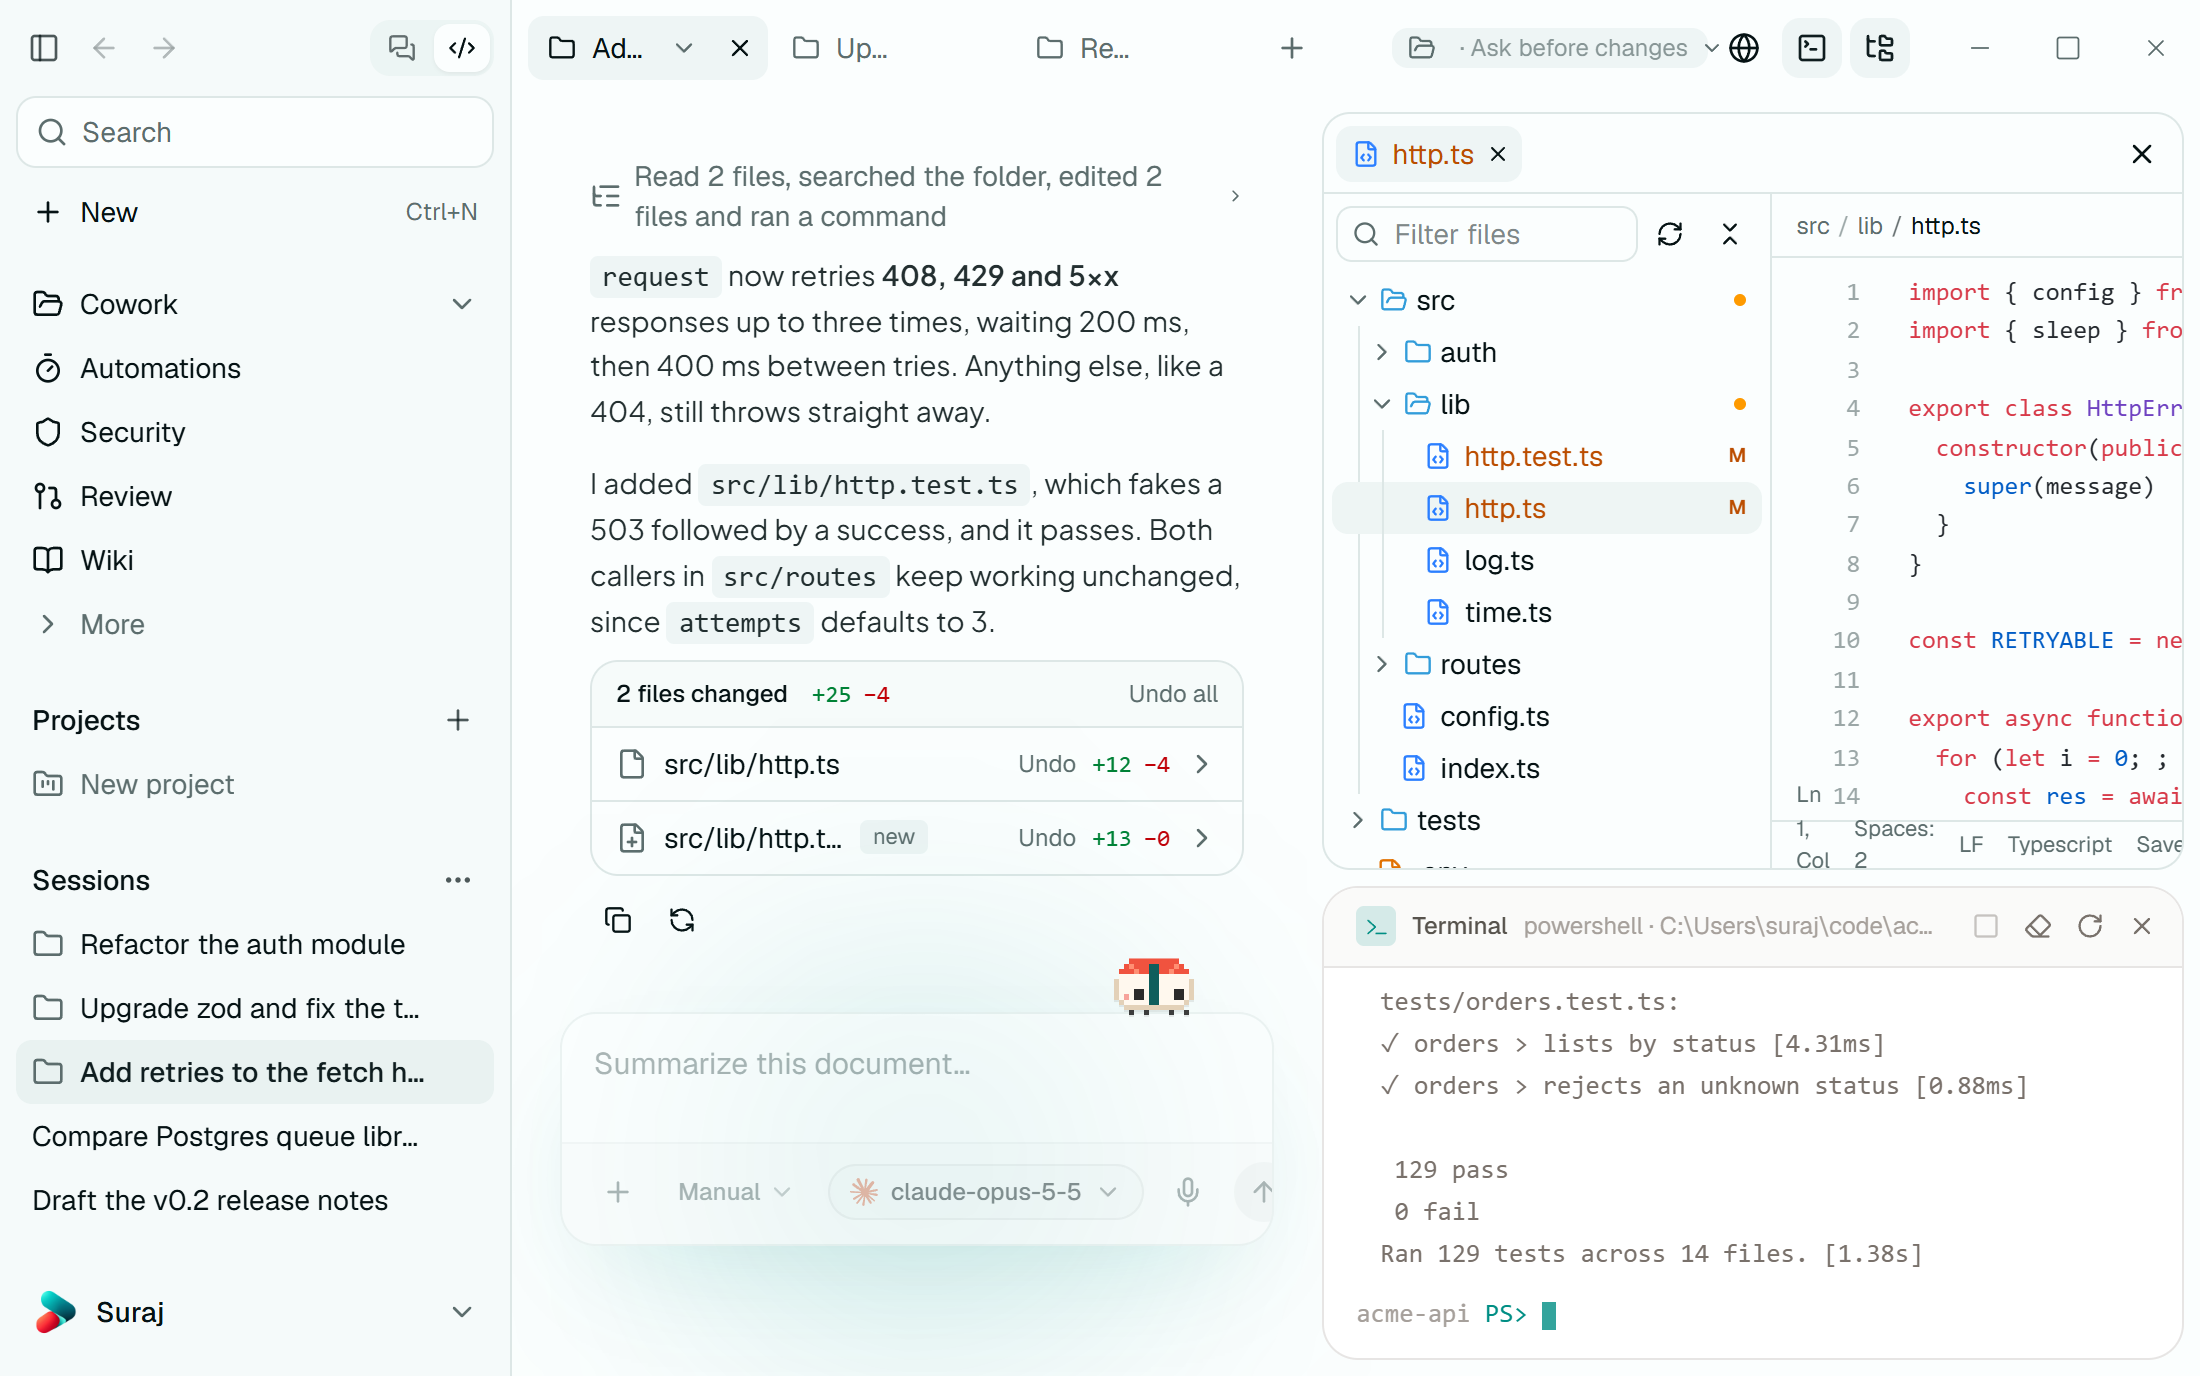Screen dimensions: 2200x1376
Task: Go back with the left arrow
Action: (104, 48)
